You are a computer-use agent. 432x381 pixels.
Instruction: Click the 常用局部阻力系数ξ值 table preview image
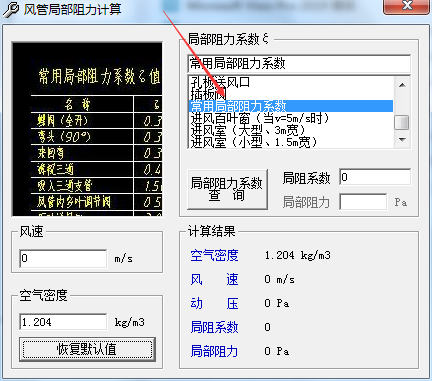click(87, 129)
